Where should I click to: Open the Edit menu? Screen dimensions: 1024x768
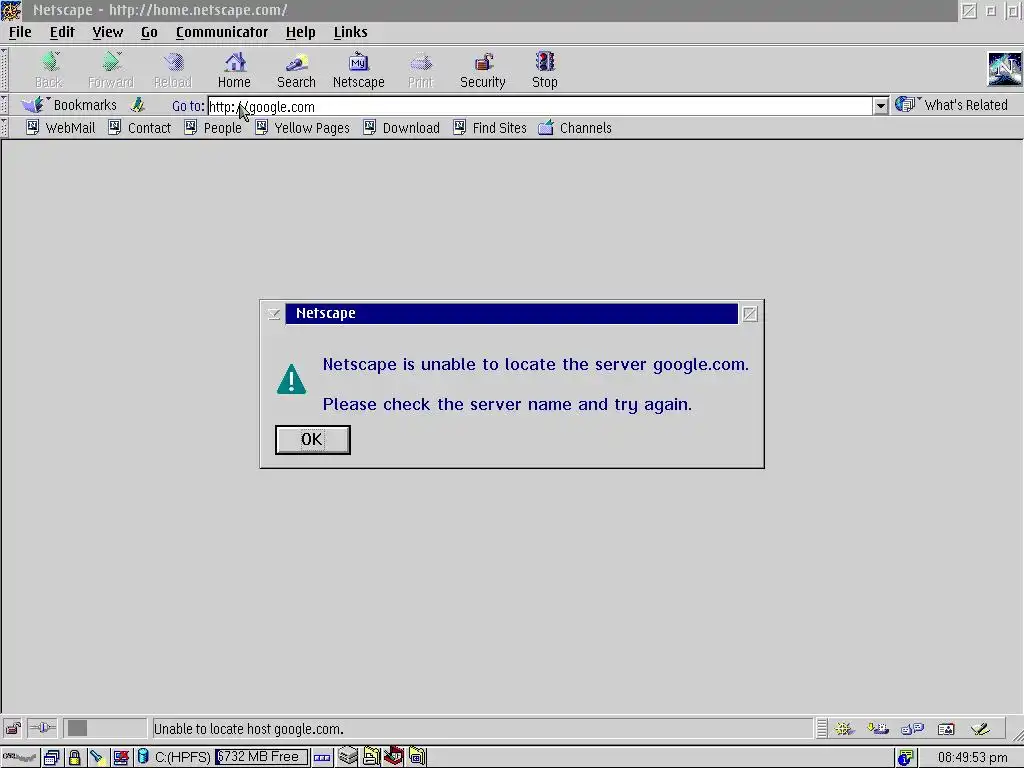coord(62,32)
